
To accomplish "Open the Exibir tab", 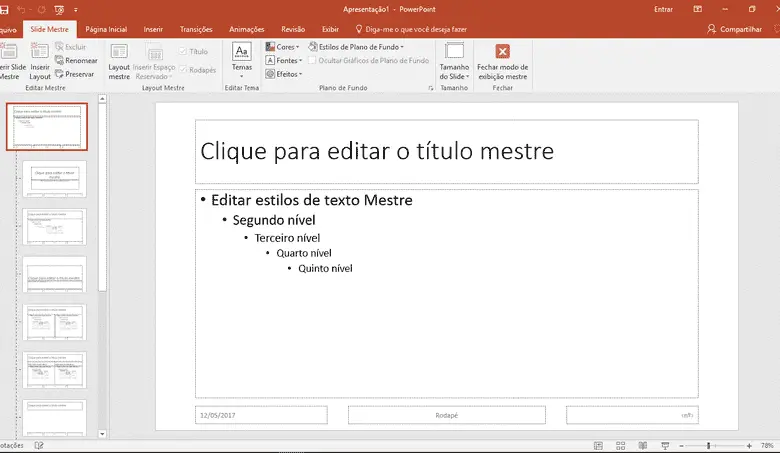I will (330, 29).
